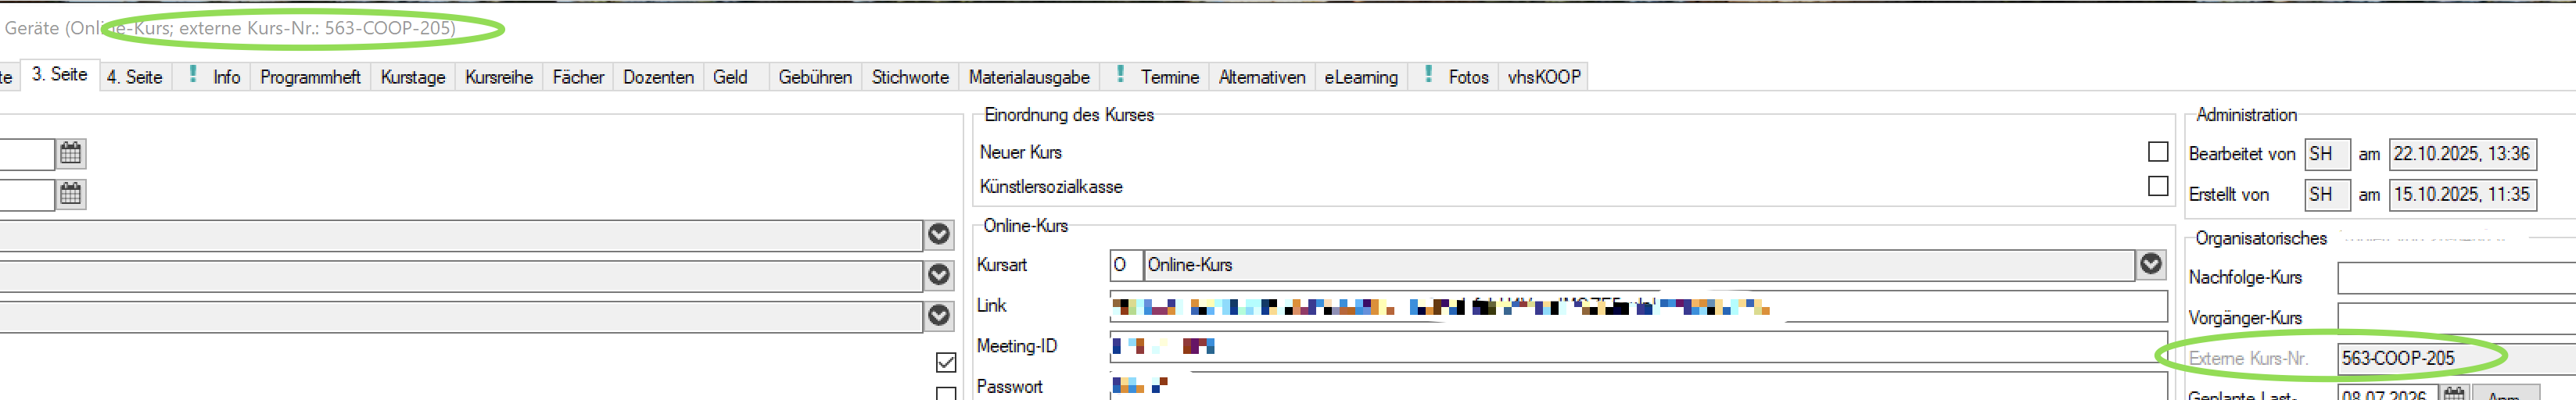Expand the topmost dropdown arrow in left panel

(938, 234)
